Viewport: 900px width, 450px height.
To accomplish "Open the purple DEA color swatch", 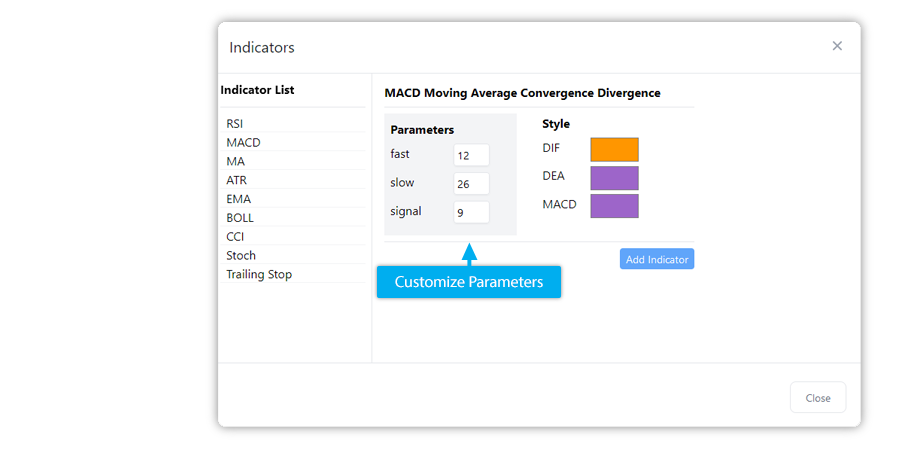I will click(614, 177).
